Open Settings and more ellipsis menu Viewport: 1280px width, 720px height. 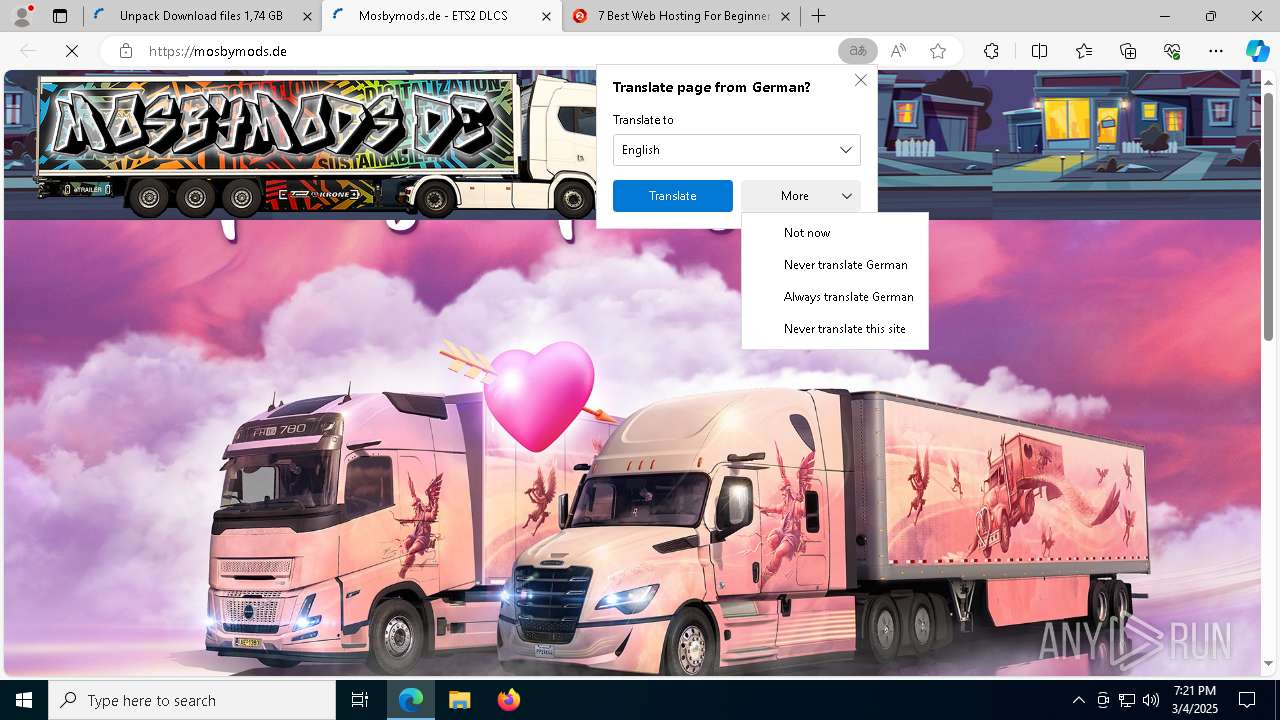point(1216,51)
